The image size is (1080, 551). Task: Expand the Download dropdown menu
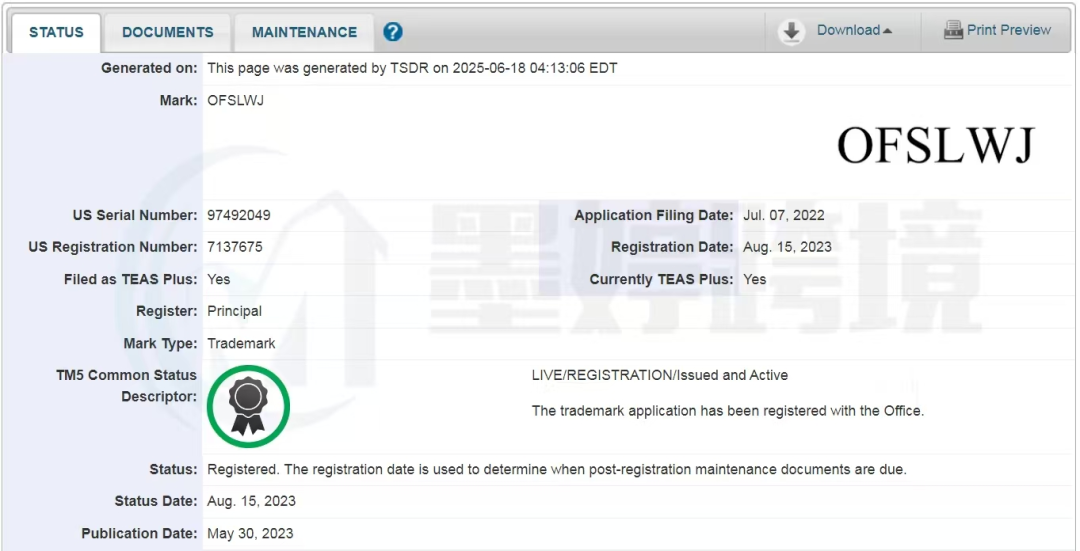tap(854, 30)
